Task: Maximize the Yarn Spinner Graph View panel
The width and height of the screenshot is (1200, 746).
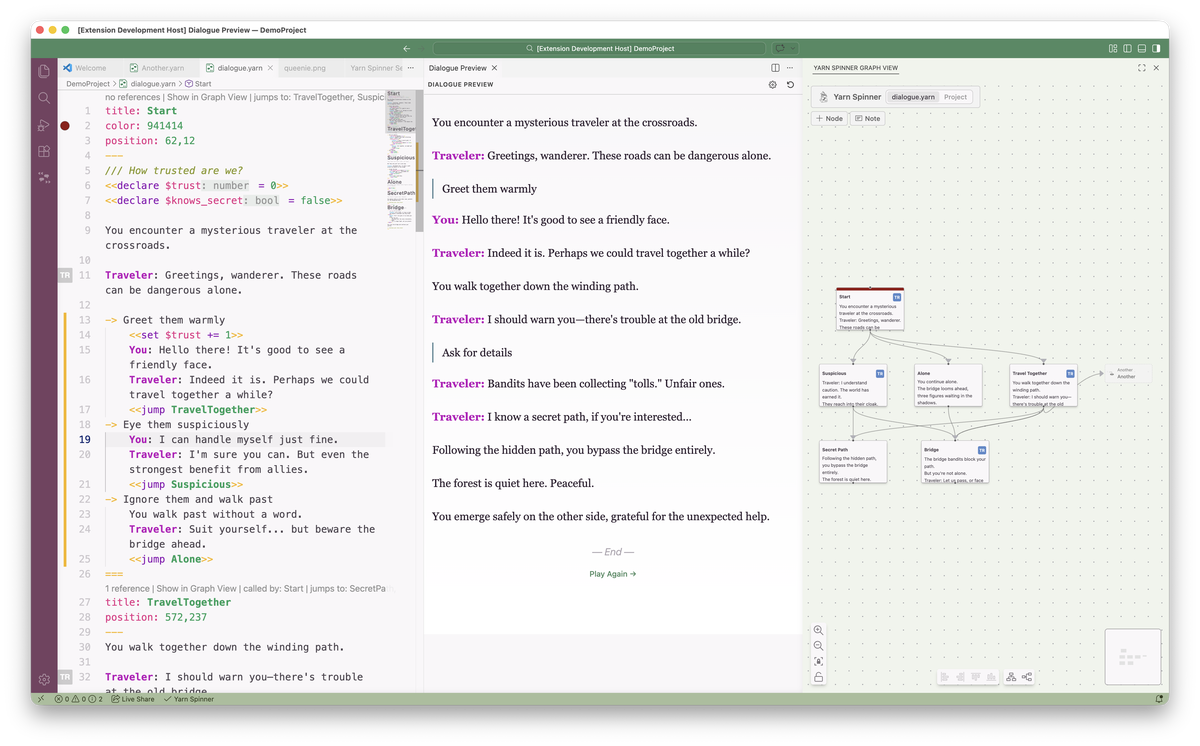Action: pos(1142,68)
